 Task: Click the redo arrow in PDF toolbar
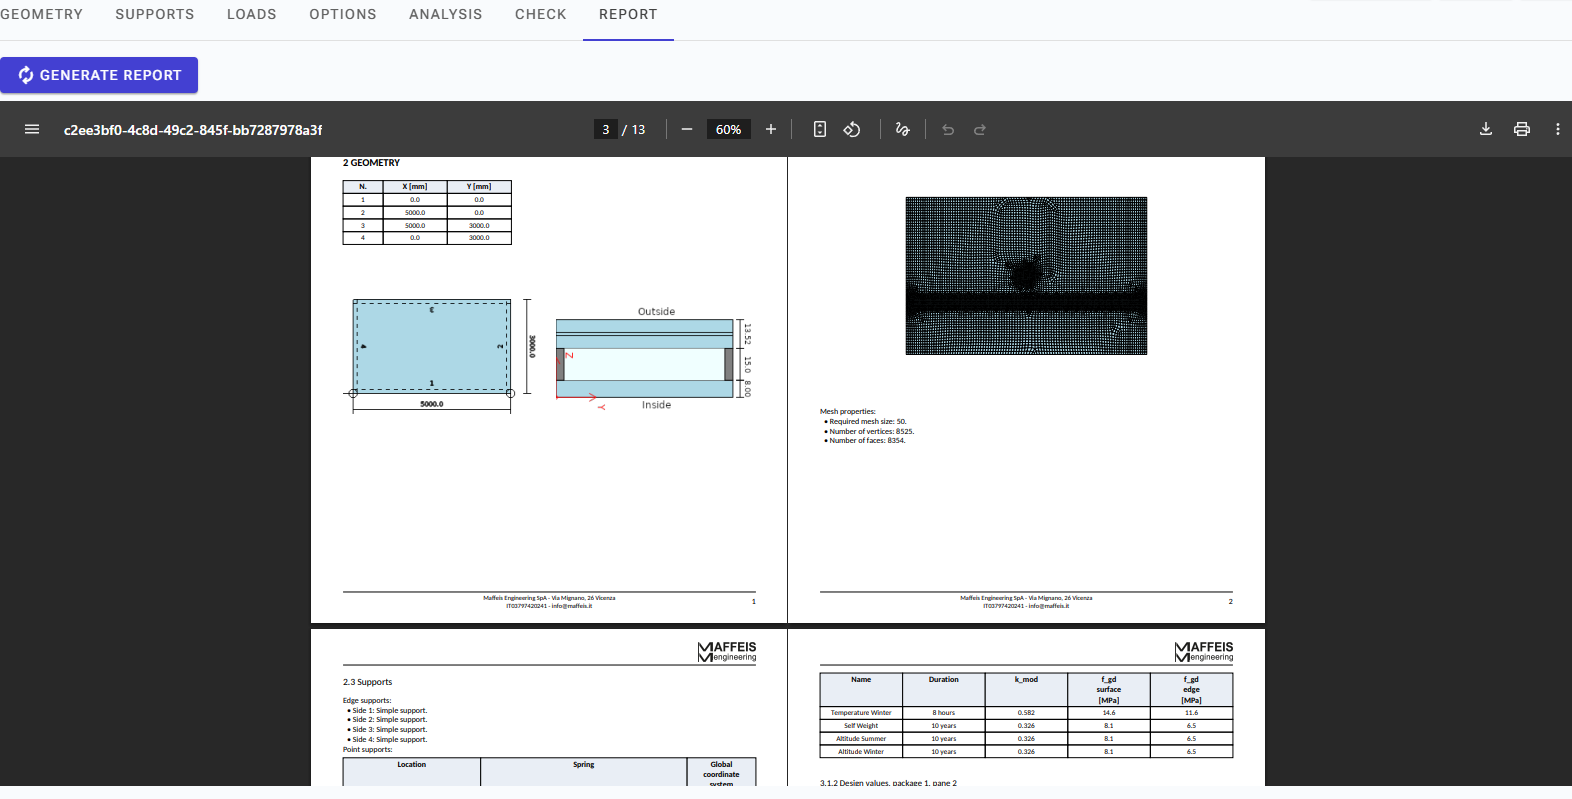[980, 129]
